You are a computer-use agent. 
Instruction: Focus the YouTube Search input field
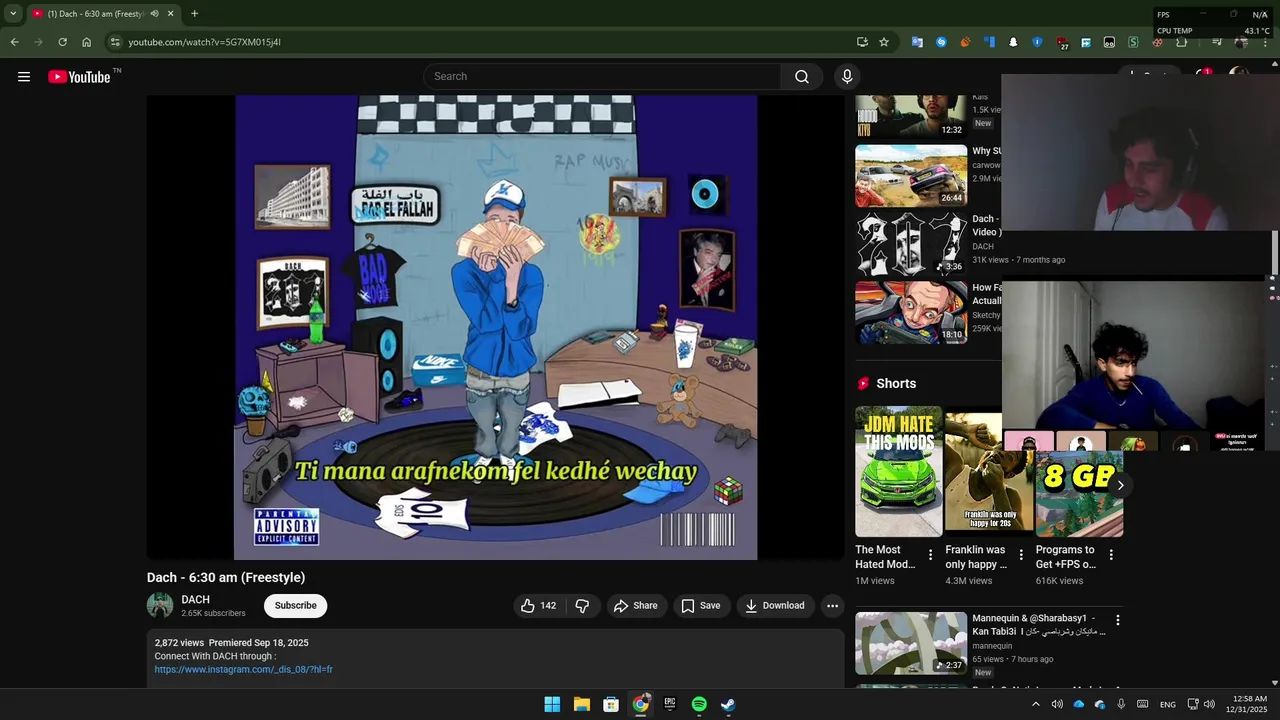(x=603, y=77)
